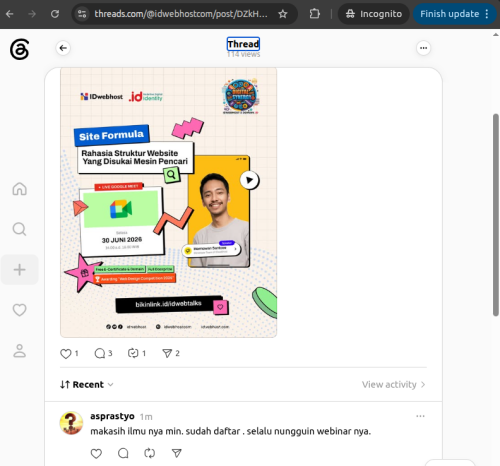Create a new thread with plus button
Screen dimensions: 500x466
point(19,269)
